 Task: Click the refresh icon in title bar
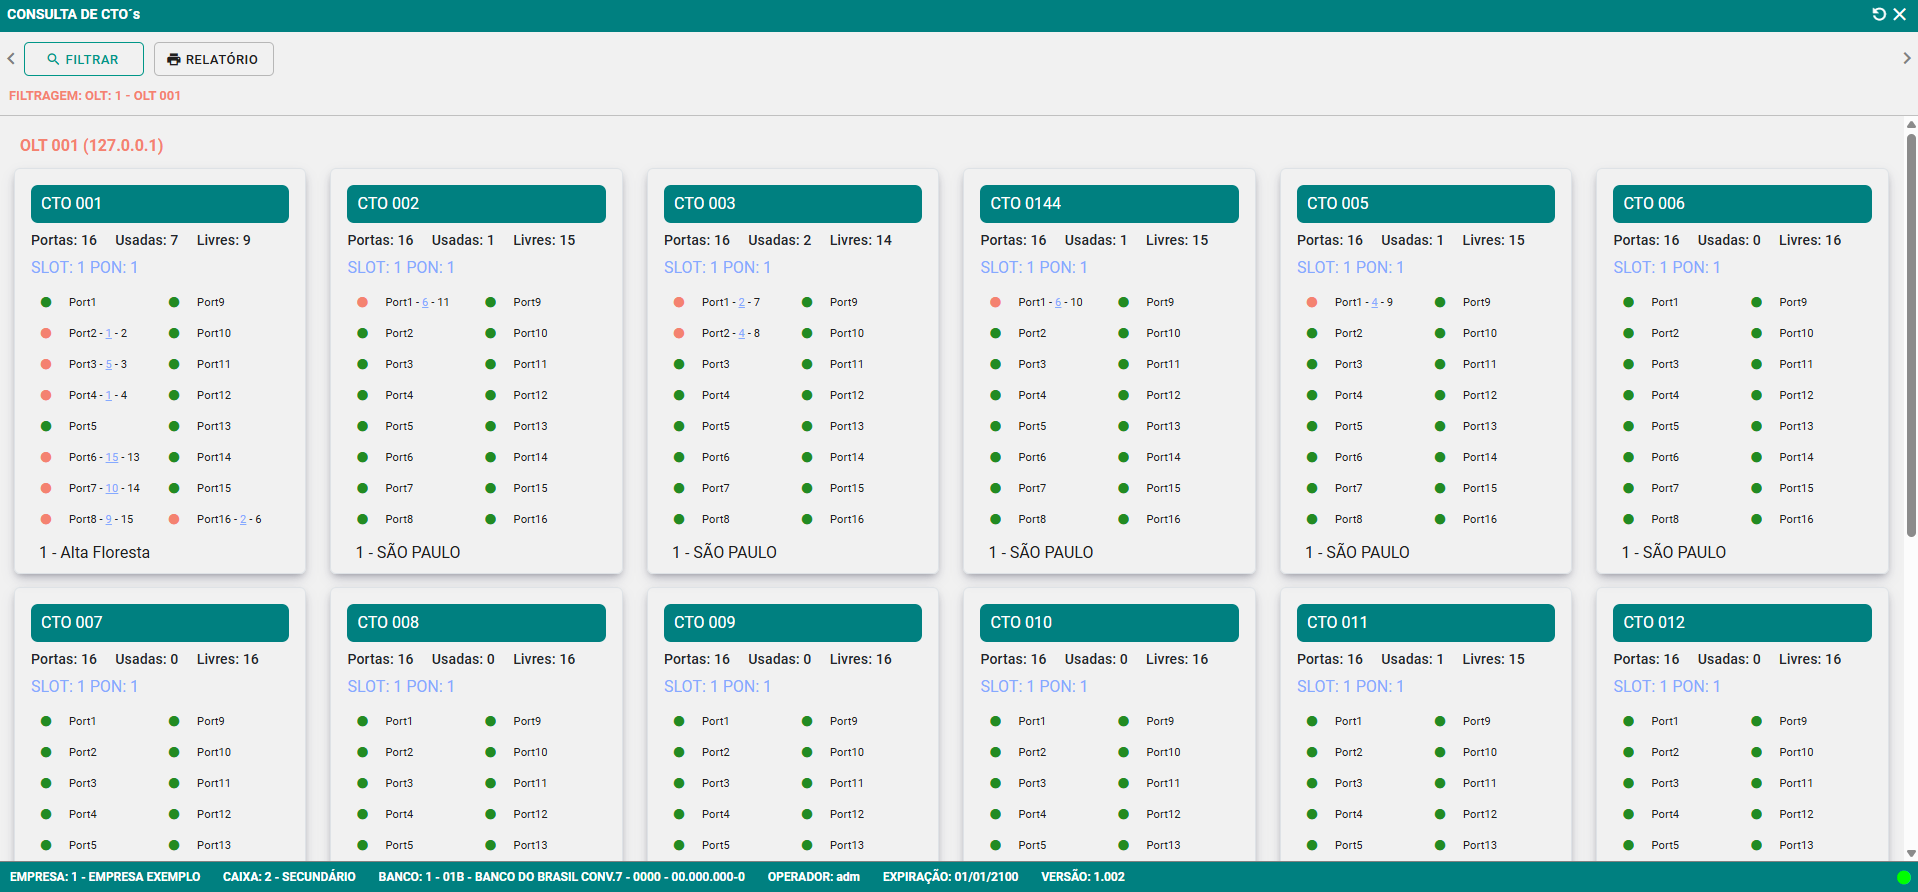[1878, 14]
